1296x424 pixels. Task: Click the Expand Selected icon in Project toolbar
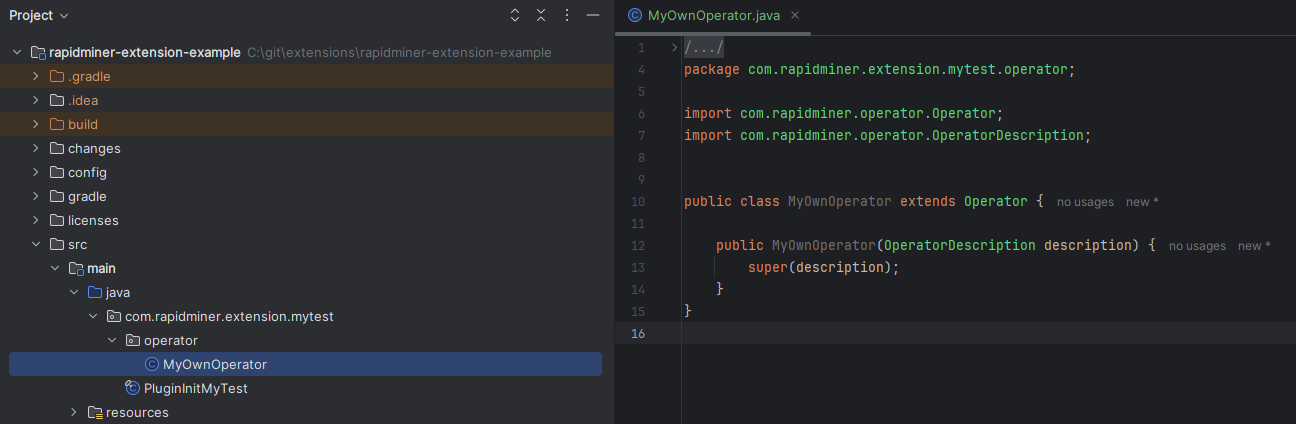click(515, 16)
